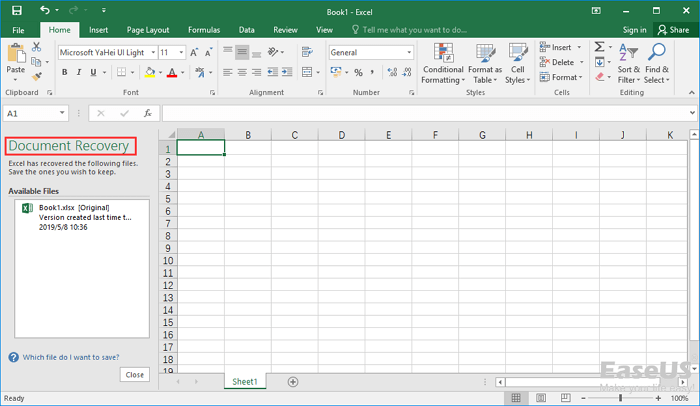Toggle Underline formatting
The image size is (700, 406).
[x=93, y=72]
